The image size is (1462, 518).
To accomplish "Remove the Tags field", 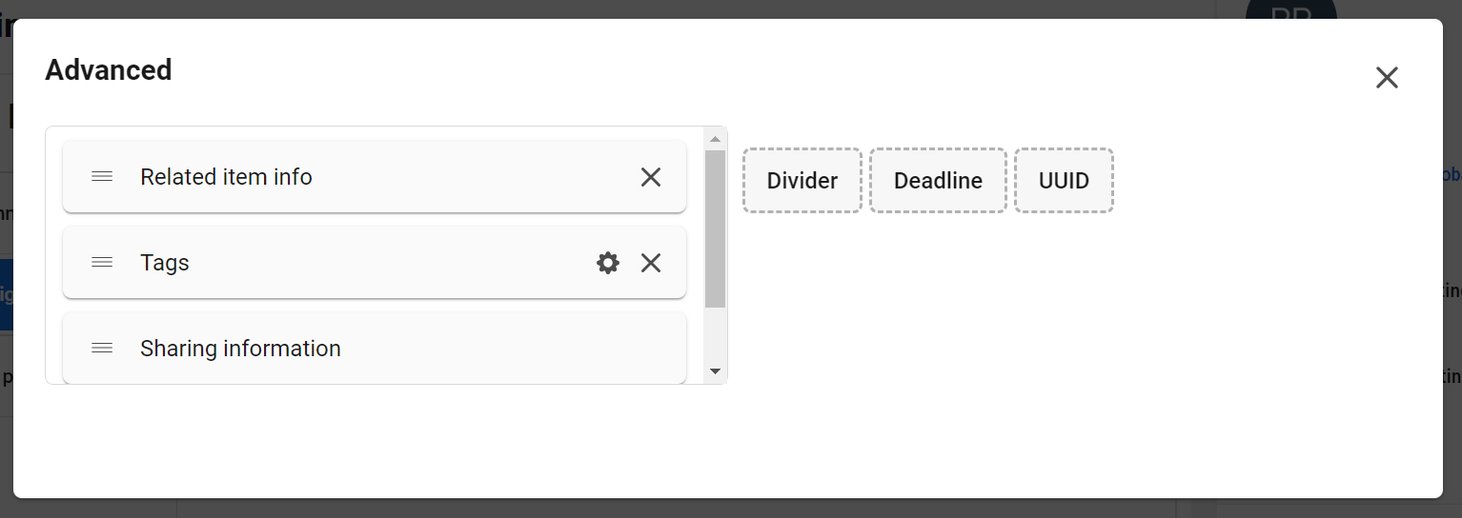I will (x=651, y=263).
